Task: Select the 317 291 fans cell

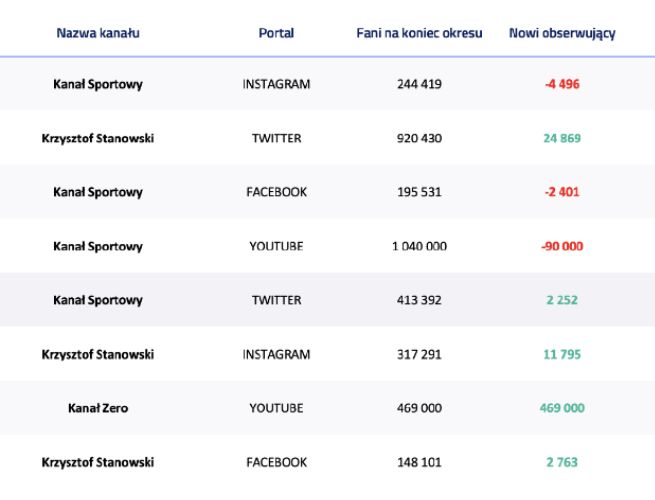Action: coord(419,354)
